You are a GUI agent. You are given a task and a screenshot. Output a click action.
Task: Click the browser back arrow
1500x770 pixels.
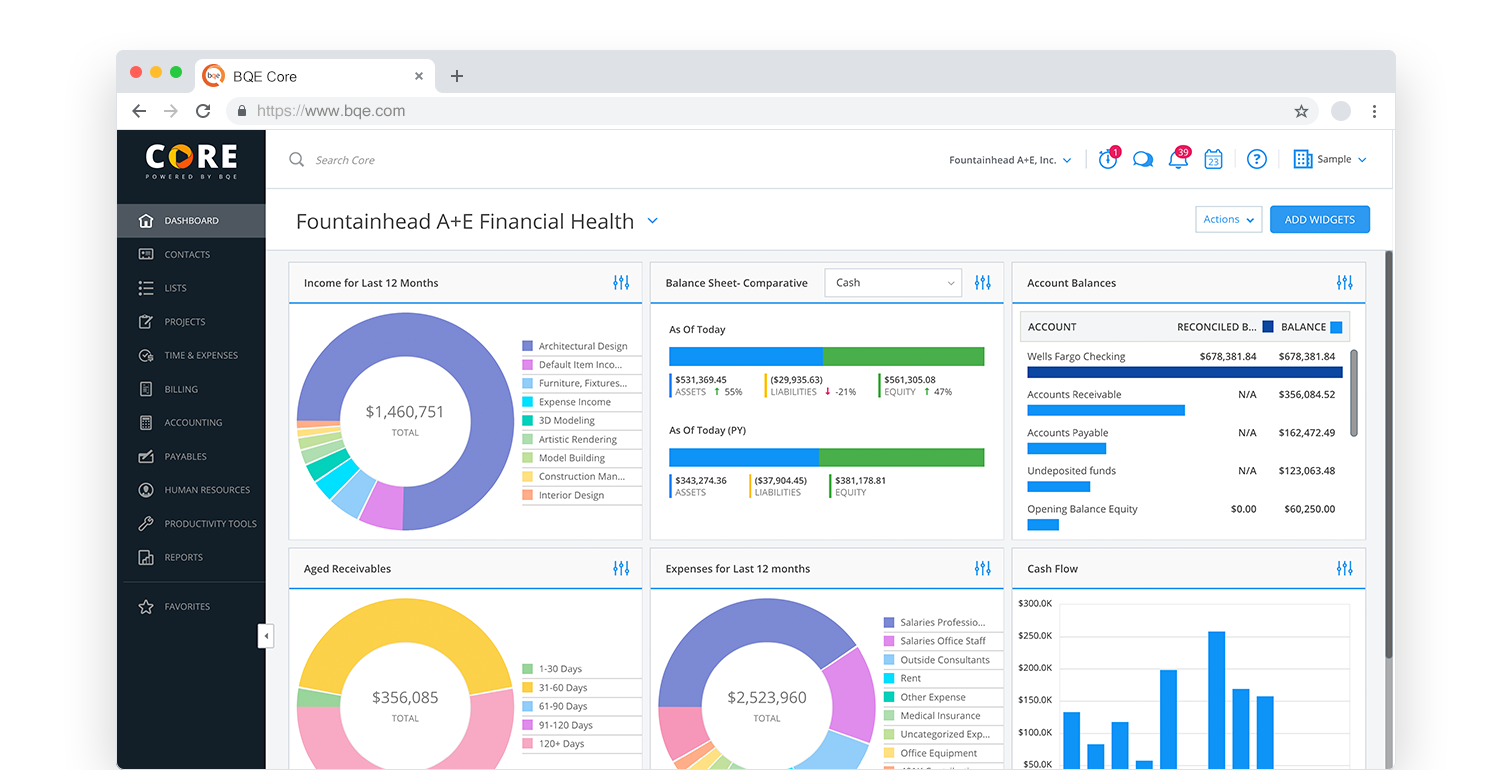point(139,111)
